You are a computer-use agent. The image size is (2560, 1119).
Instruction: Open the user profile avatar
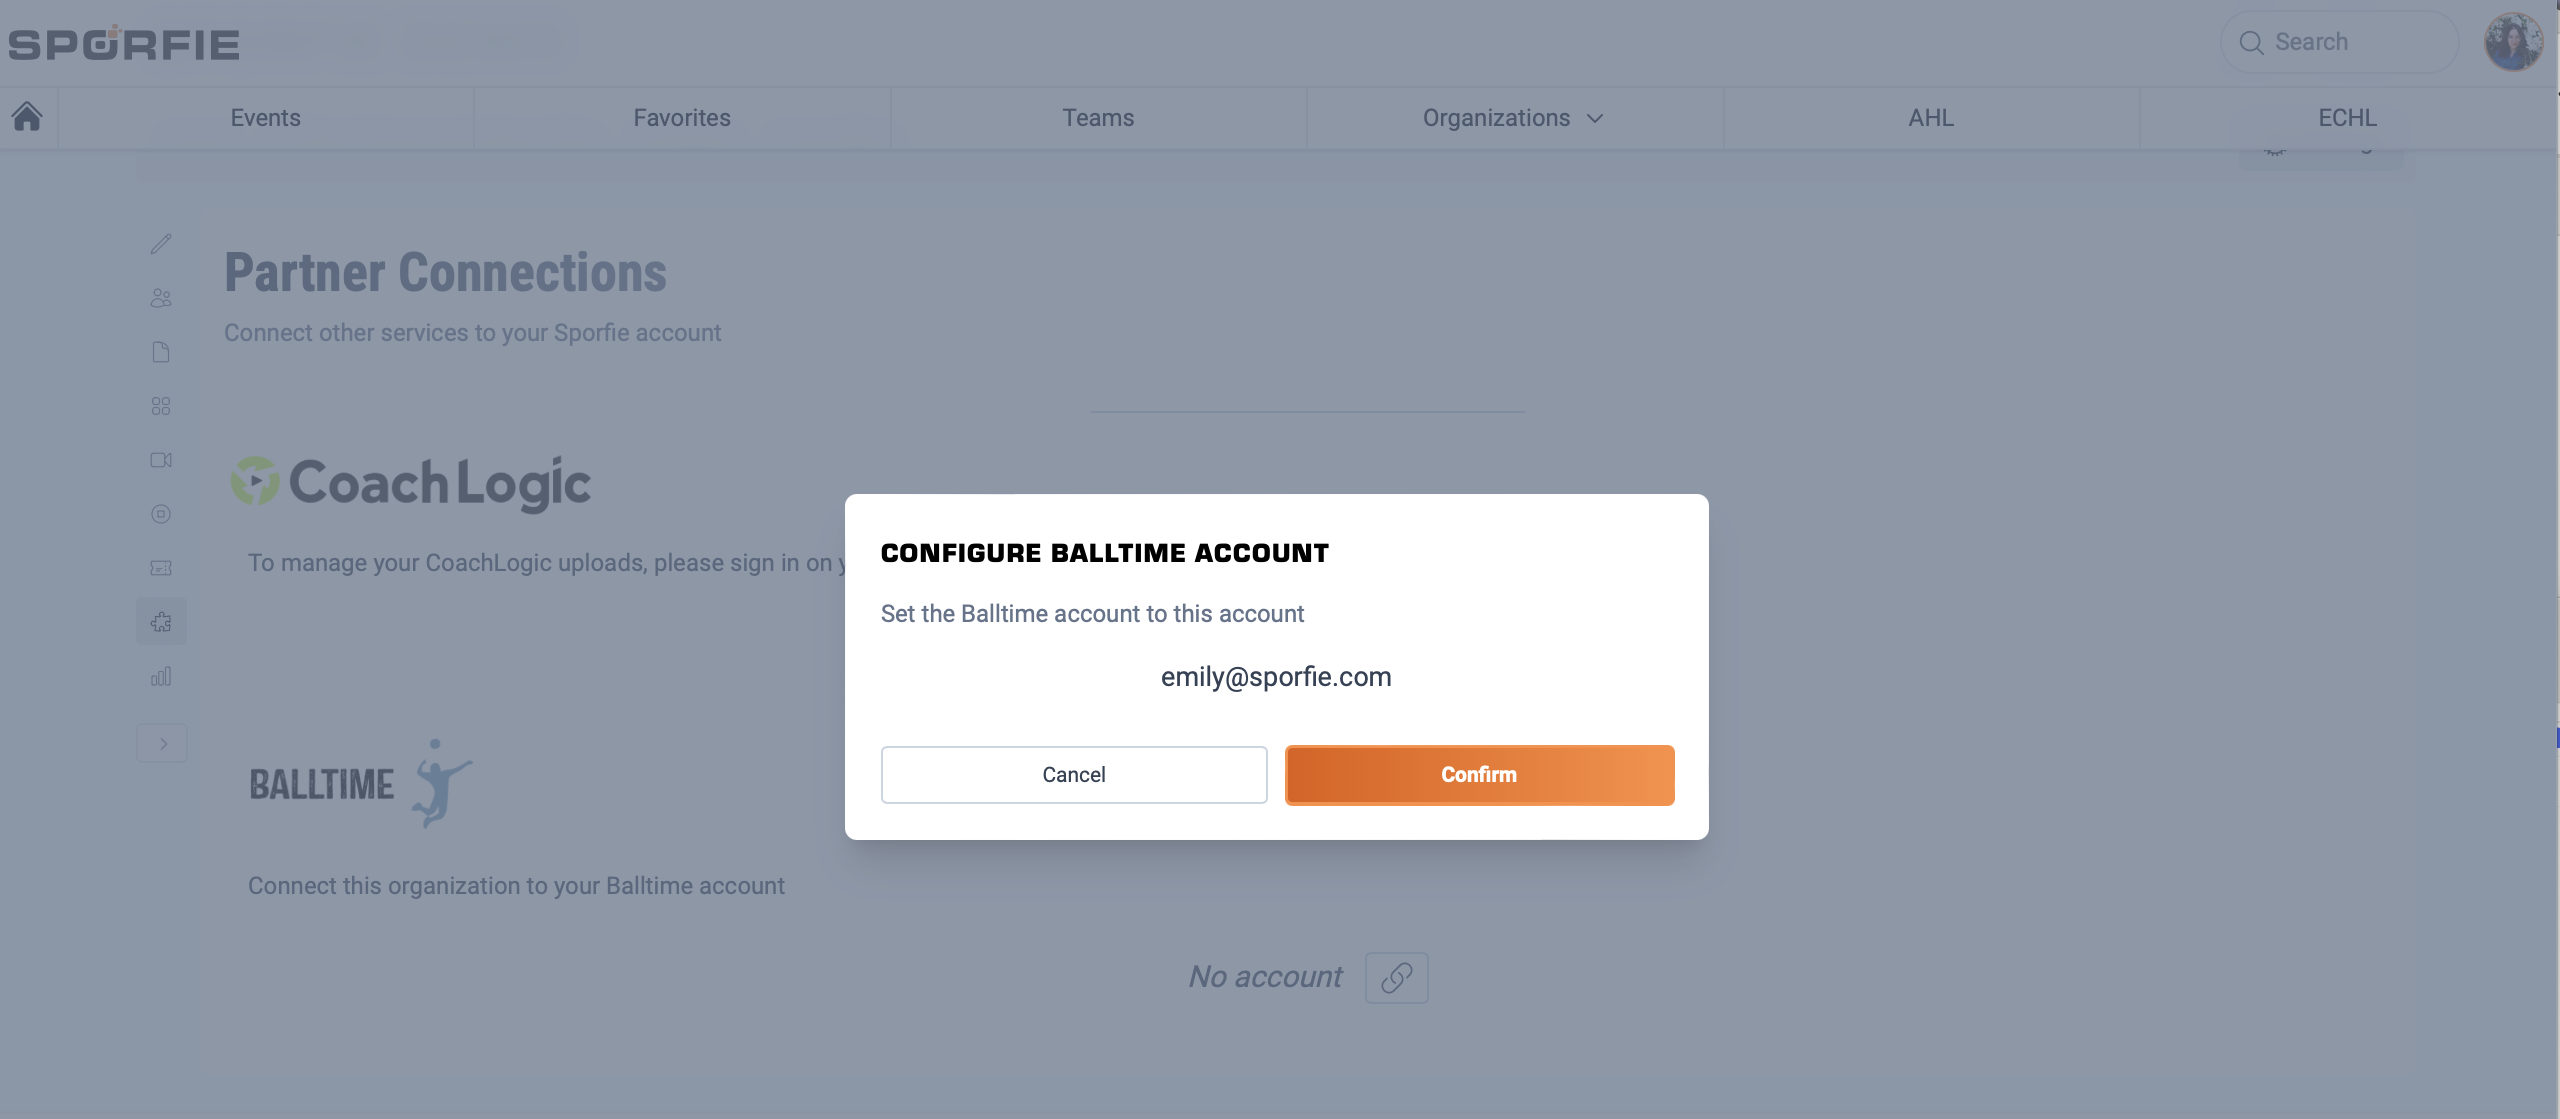(2512, 42)
